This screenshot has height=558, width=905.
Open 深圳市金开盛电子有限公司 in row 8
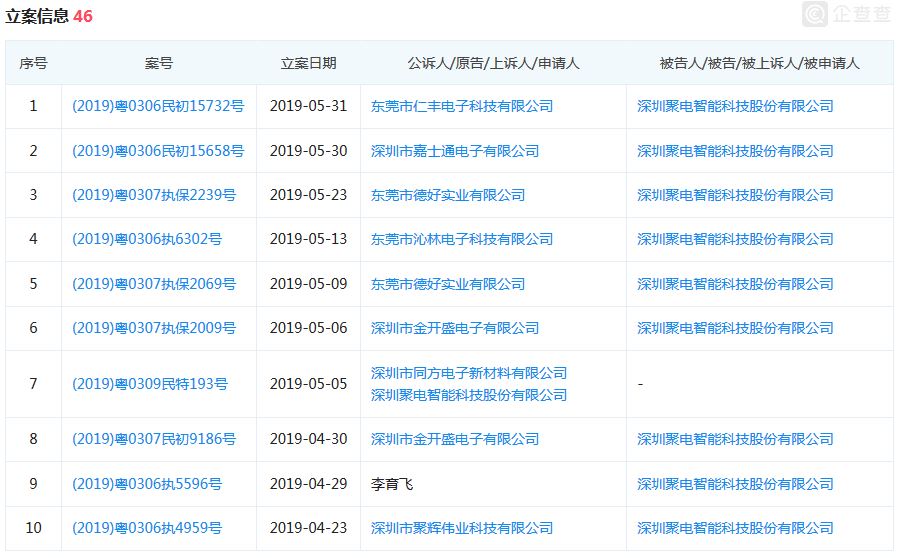(x=455, y=439)
